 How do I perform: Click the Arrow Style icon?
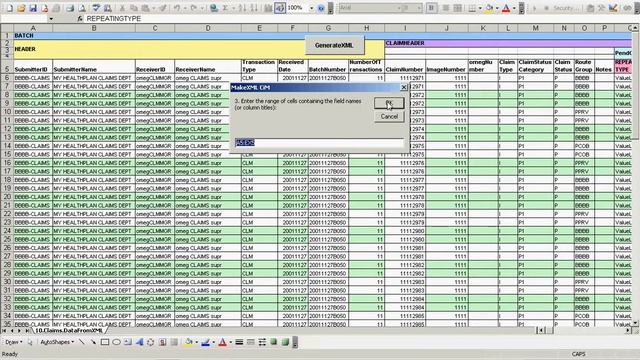(x=262, y=342)
